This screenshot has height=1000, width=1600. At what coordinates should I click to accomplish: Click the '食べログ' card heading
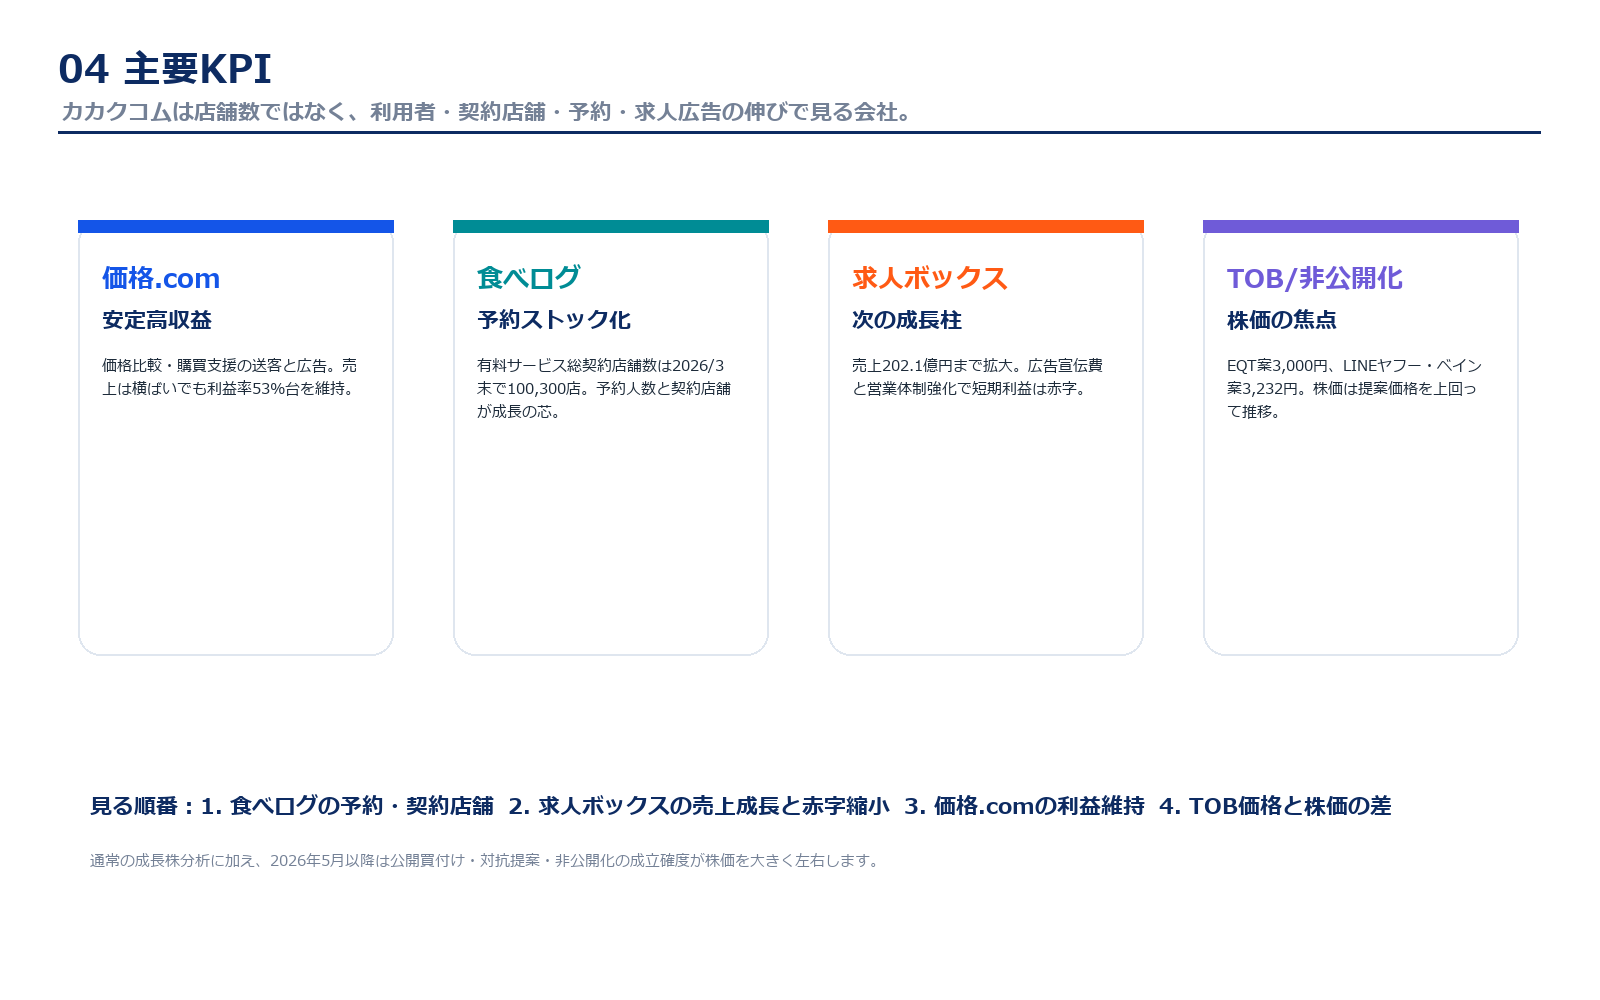(529, 278)
